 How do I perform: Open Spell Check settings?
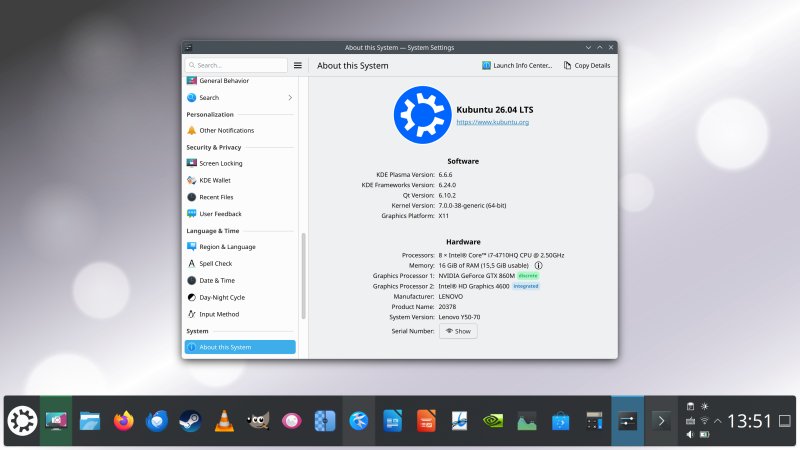240,264
